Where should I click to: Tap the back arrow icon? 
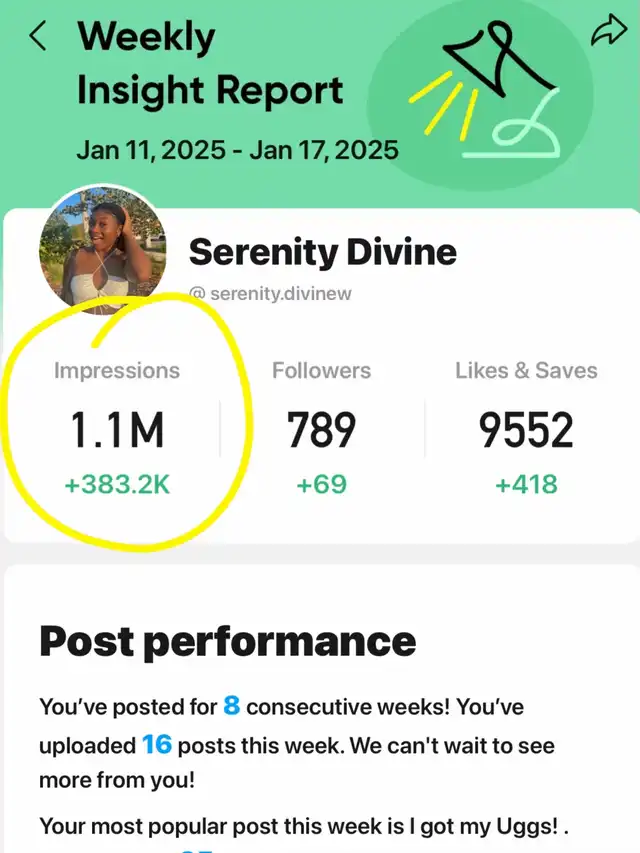coord(38,37)
